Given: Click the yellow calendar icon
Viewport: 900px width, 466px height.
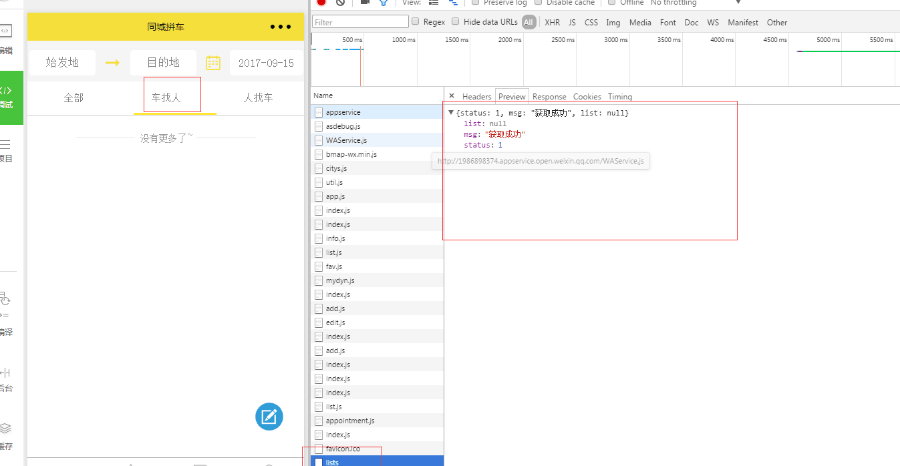Looking at the screenshot, I should click(x=213, y=63).
